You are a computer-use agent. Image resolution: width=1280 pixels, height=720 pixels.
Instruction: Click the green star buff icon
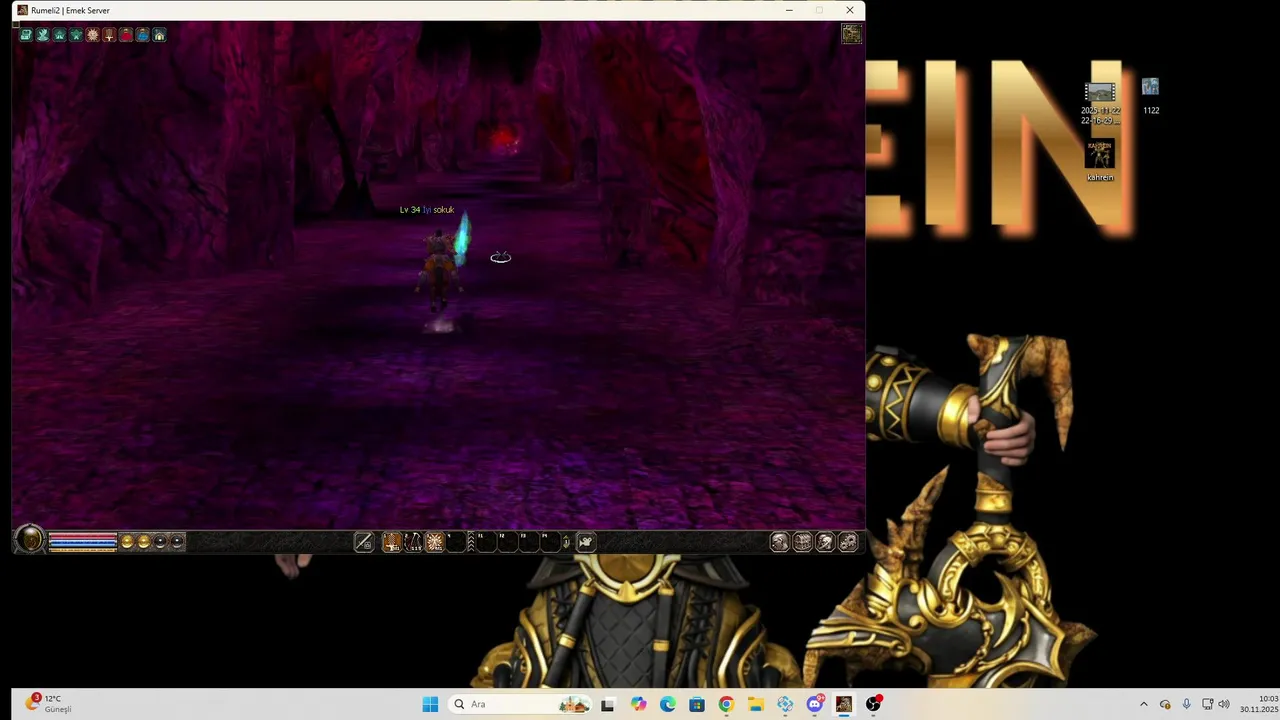coord(76,35)
